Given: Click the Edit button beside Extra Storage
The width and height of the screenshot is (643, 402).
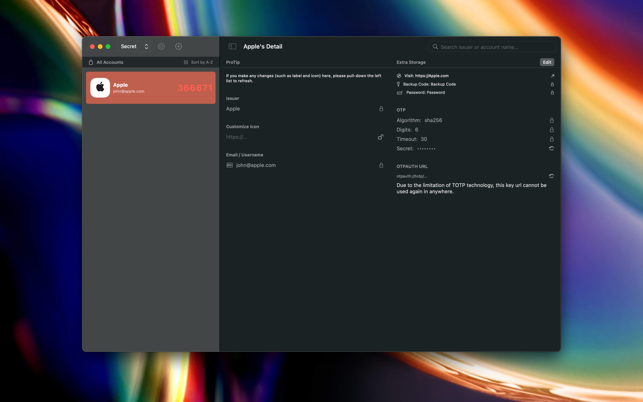Looking at the screenshot, I should click(x=547, y=62).
